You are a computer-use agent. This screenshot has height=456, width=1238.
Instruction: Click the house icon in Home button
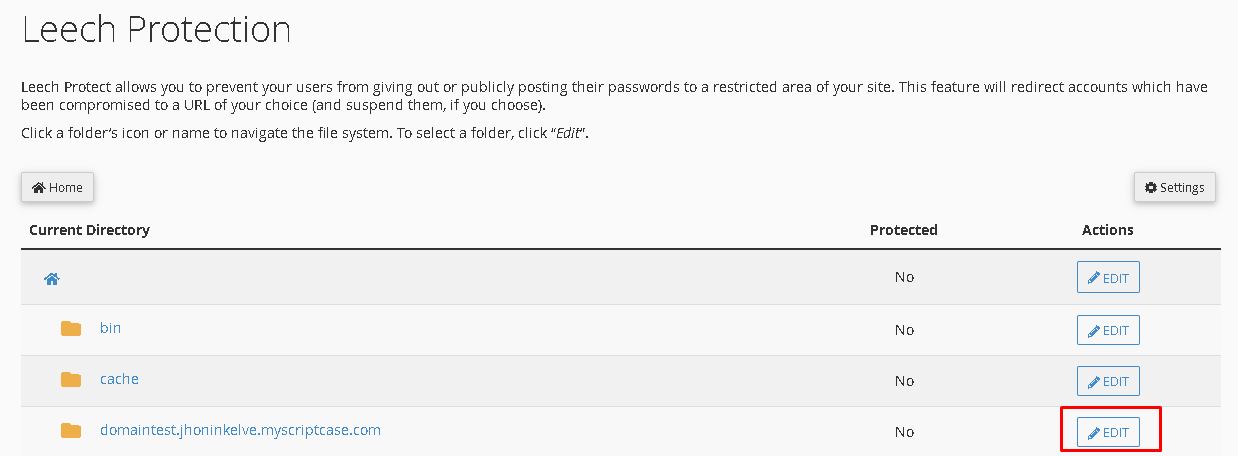point(39,187)
